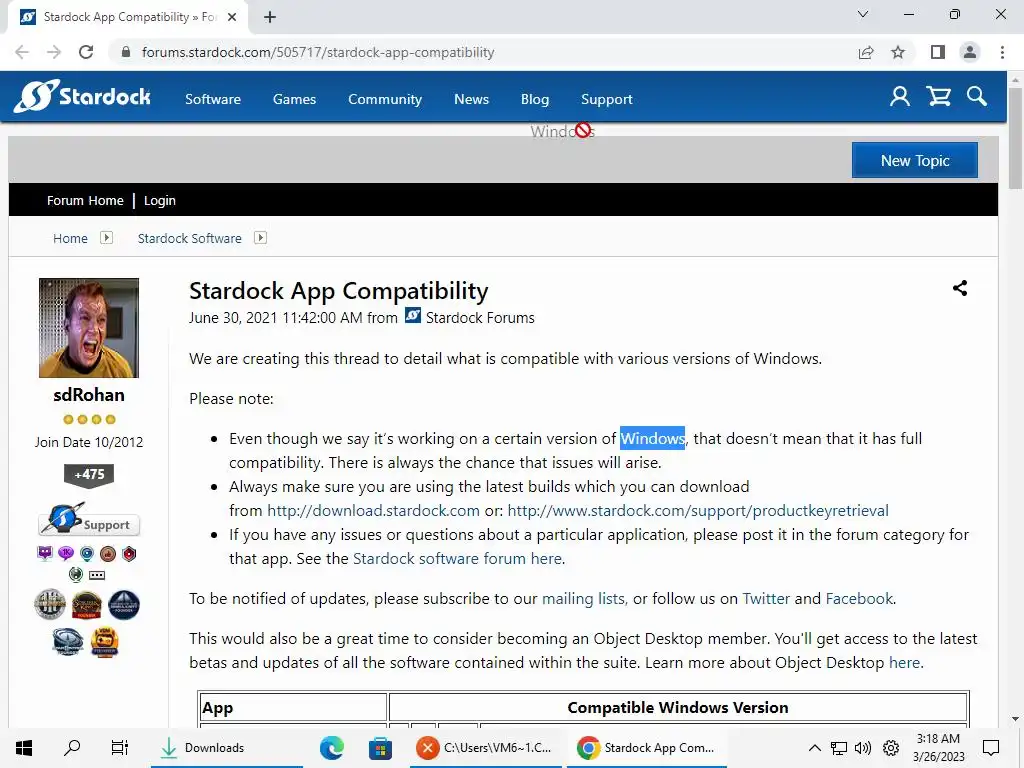This screenshot has height=768, width=1024.
Task: Click the page vertical scrollbar thumb
Action: pyautogui.click(x=1015, y=137)
